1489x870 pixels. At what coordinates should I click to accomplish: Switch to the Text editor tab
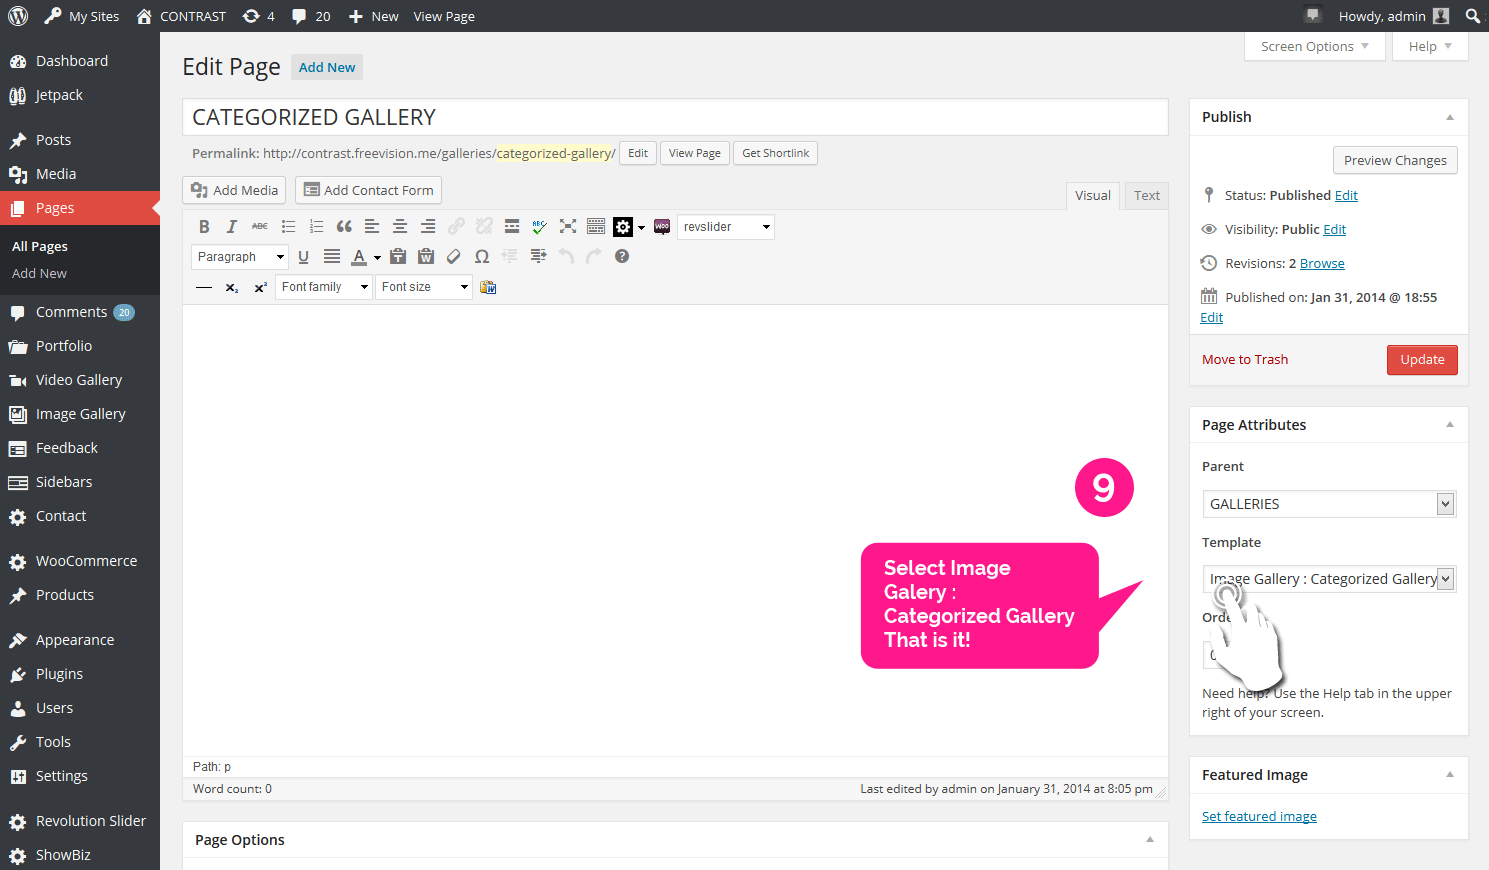click(x=1146, y=196)
